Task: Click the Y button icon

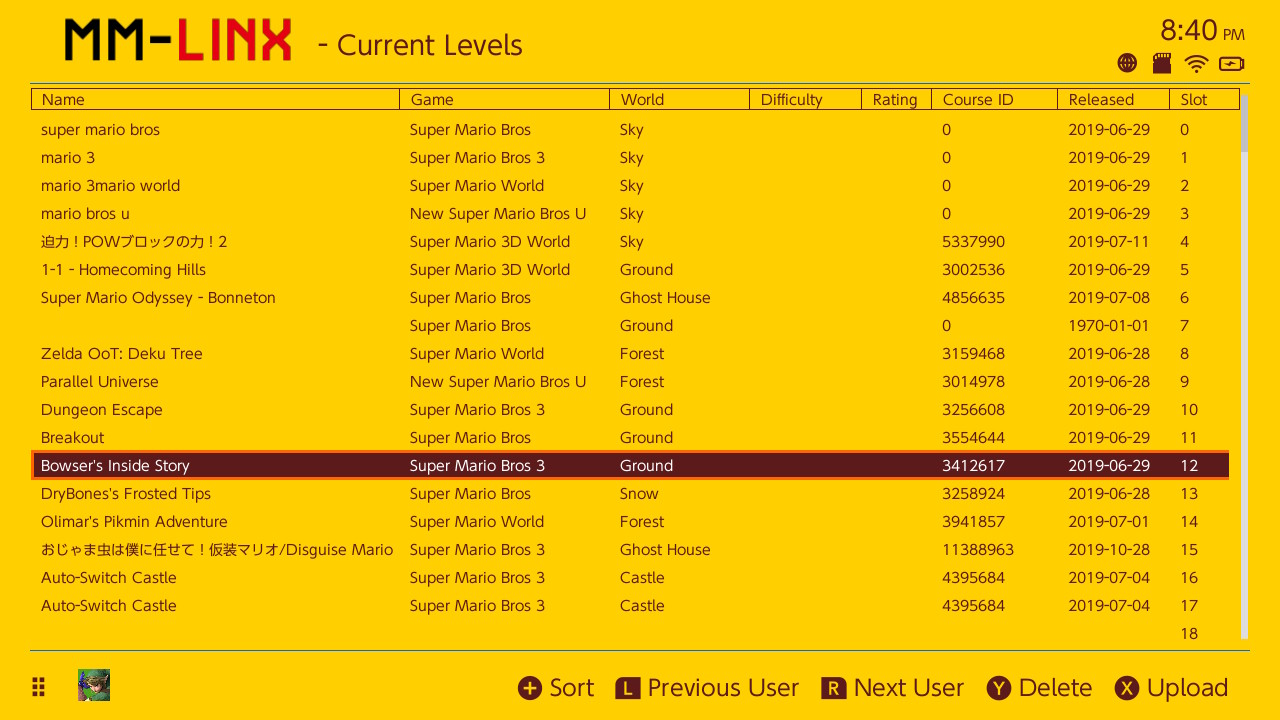Action: coord(999,688)
